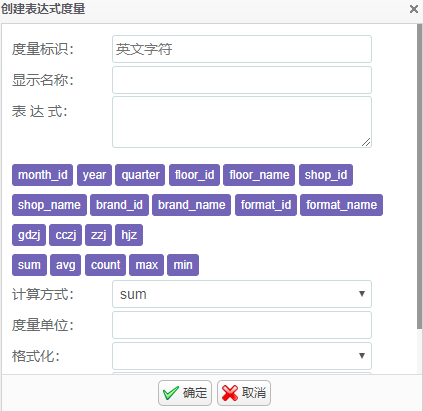Insert the month_id field tag
This screenshot has height=411, width=423.
pyautogui.click(x=42, y=175)
